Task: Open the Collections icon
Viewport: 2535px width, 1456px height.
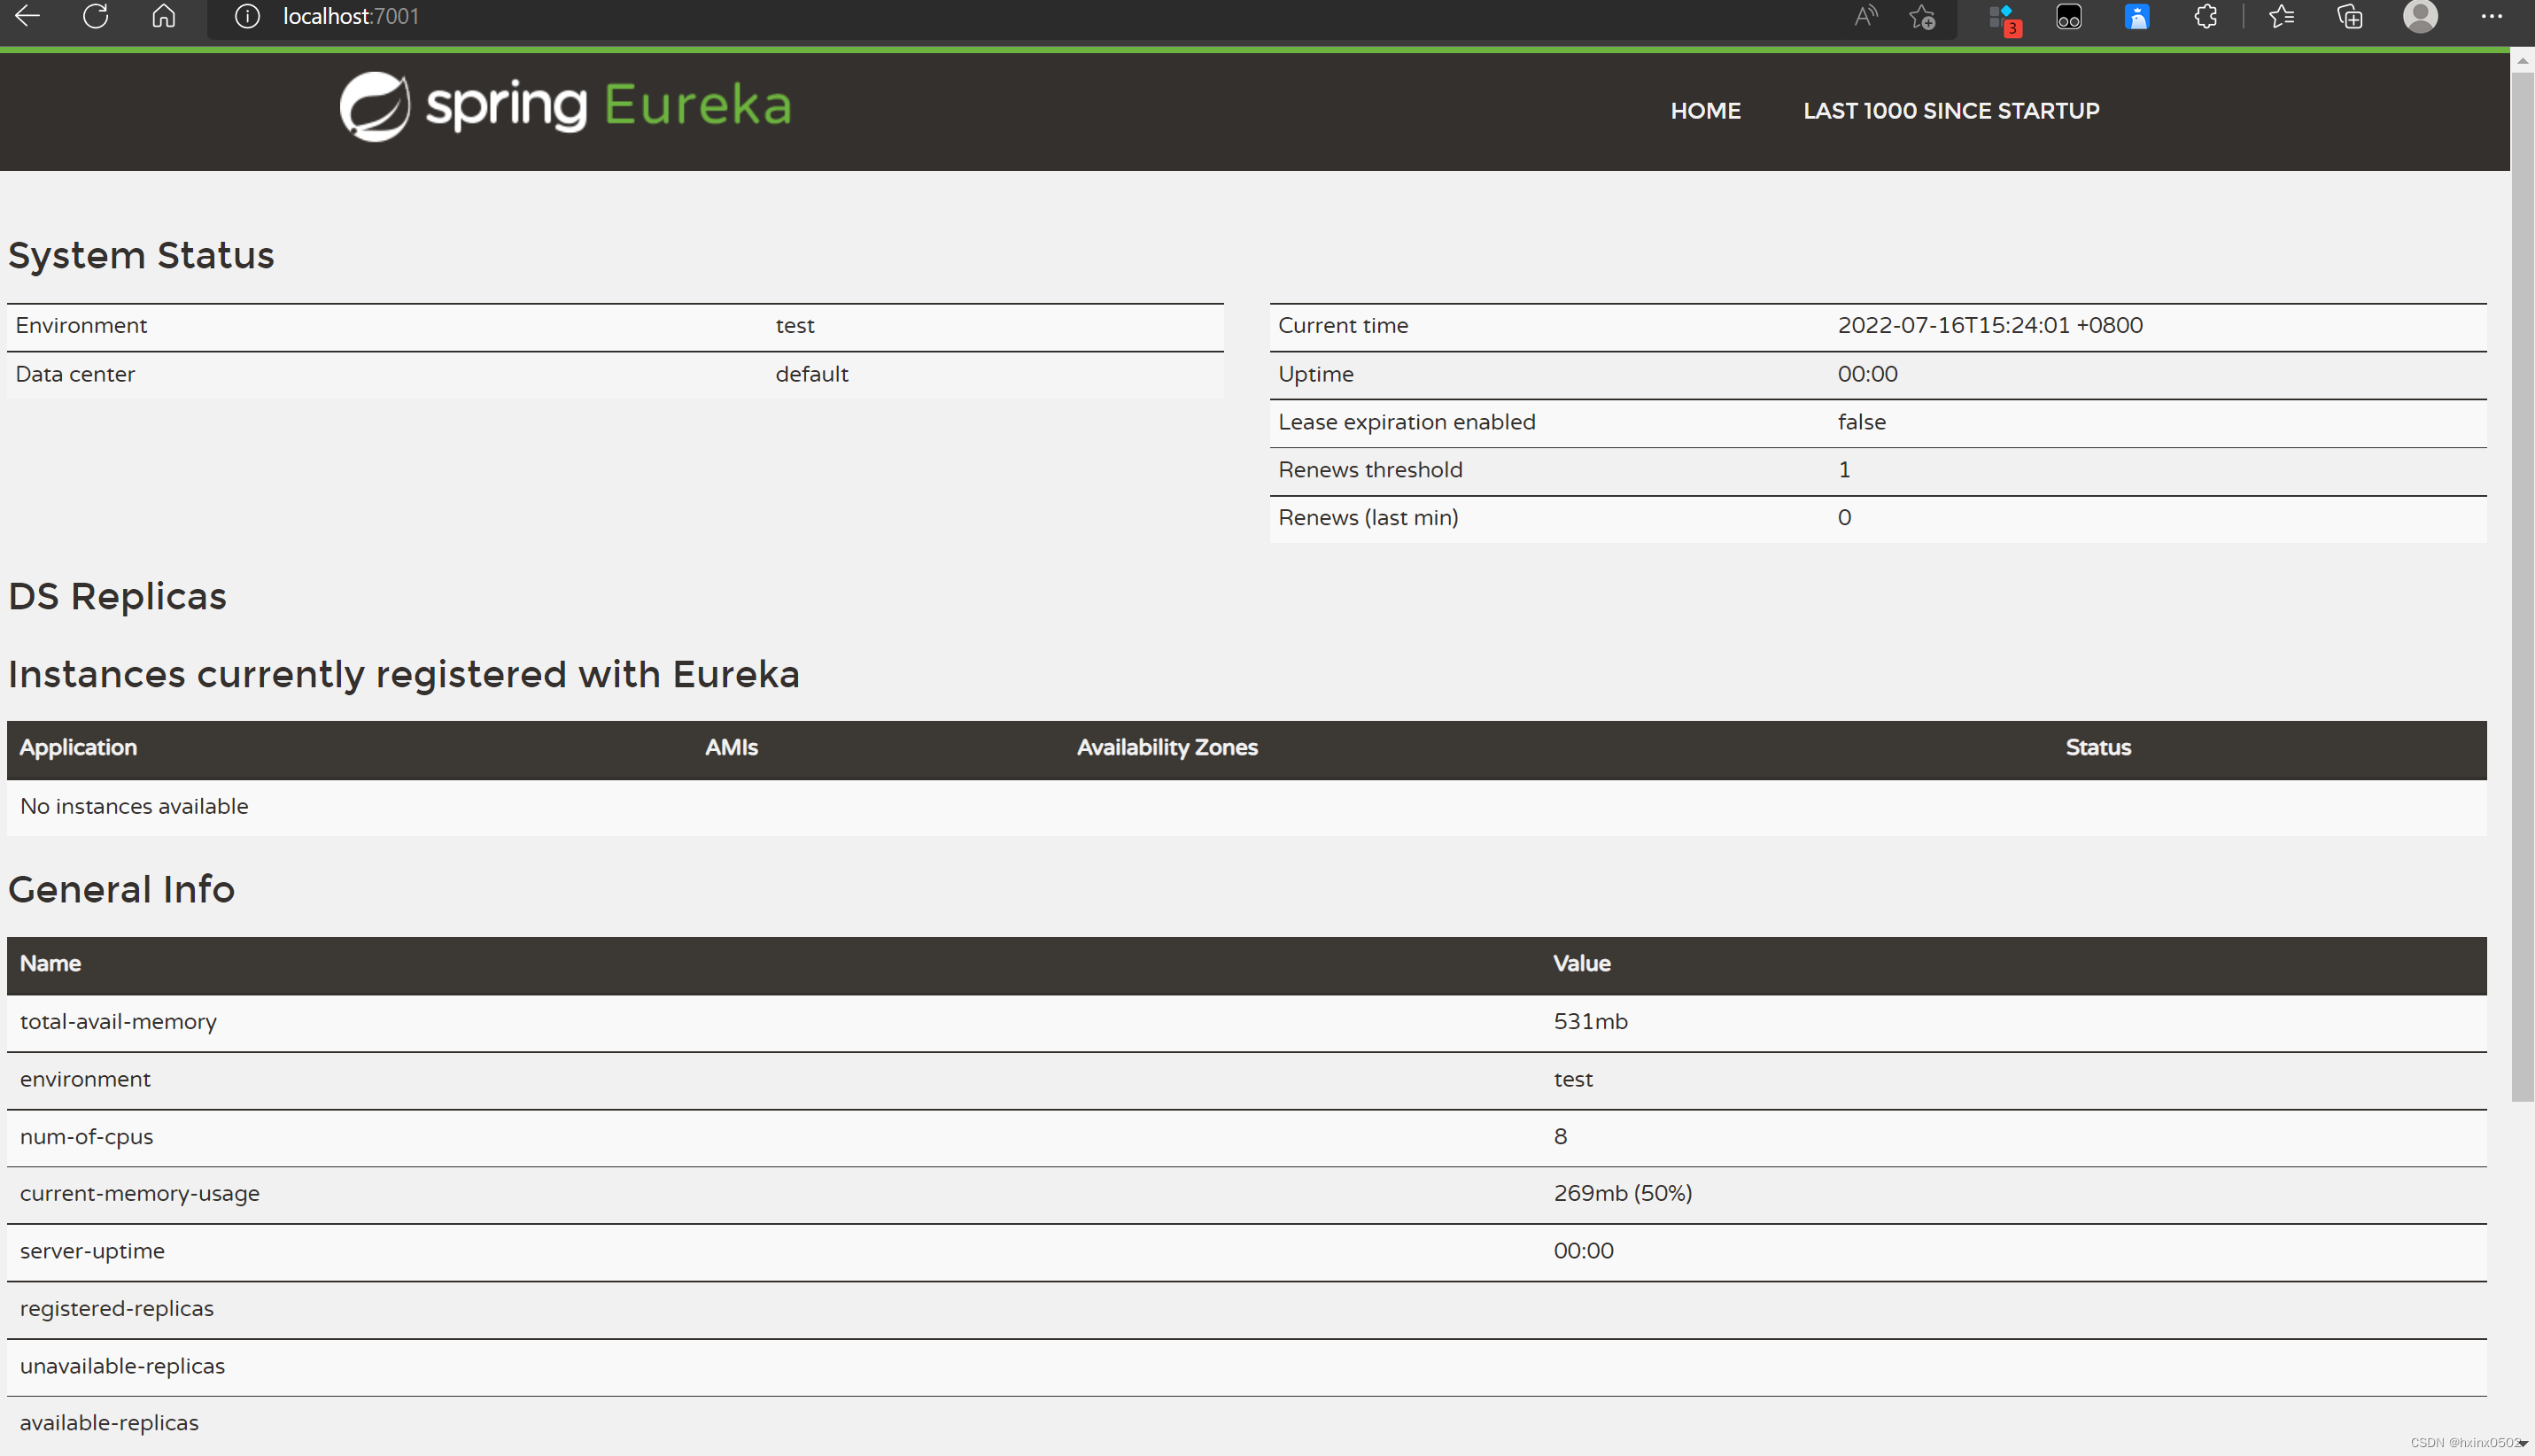Action: pyautogui.click(x=2350, y=16)
